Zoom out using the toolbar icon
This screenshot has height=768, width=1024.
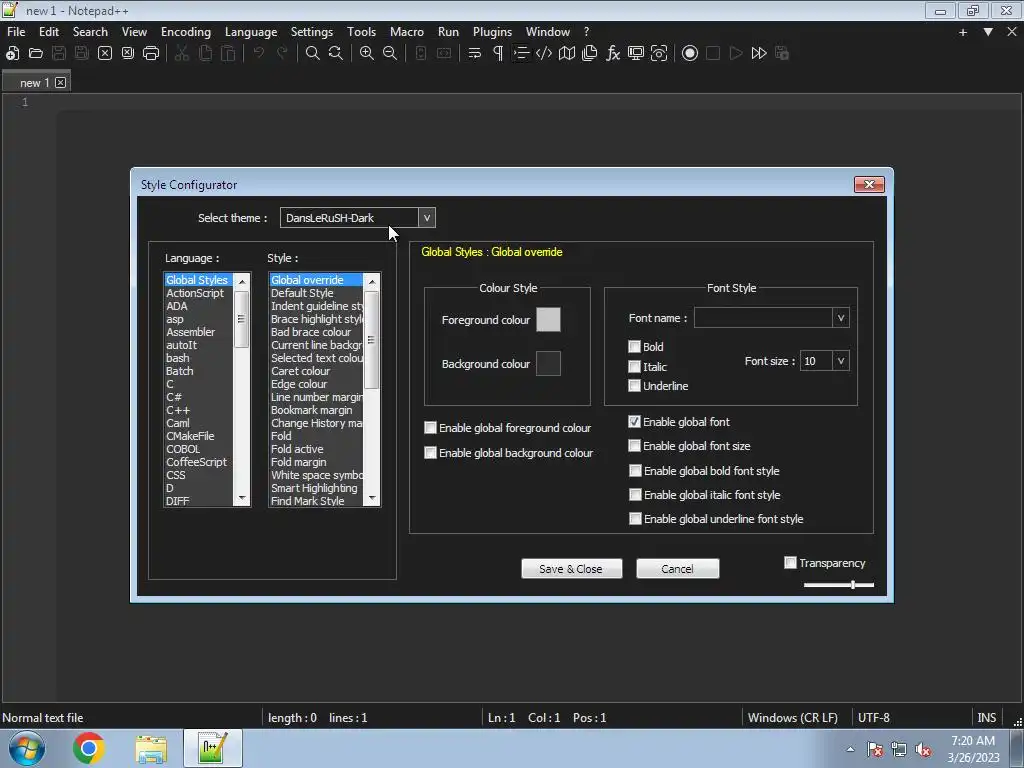390,54
